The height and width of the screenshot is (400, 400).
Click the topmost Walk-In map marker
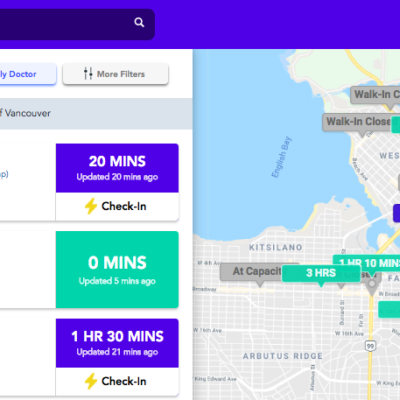tap(375, 95)
